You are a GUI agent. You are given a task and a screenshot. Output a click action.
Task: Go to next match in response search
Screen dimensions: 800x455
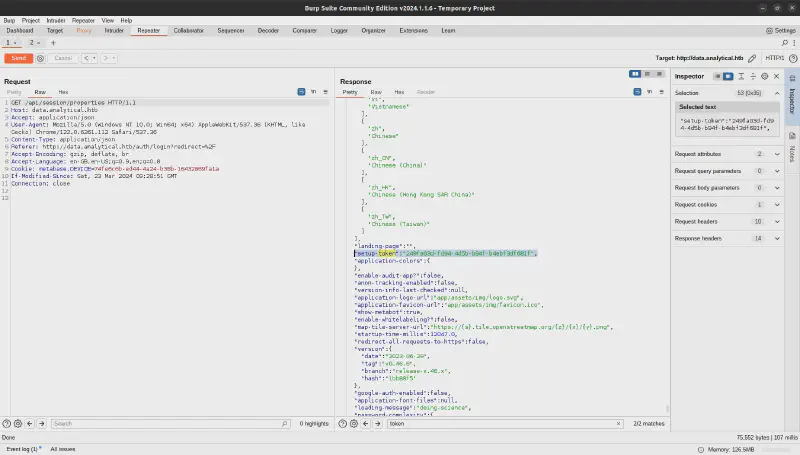378,424
